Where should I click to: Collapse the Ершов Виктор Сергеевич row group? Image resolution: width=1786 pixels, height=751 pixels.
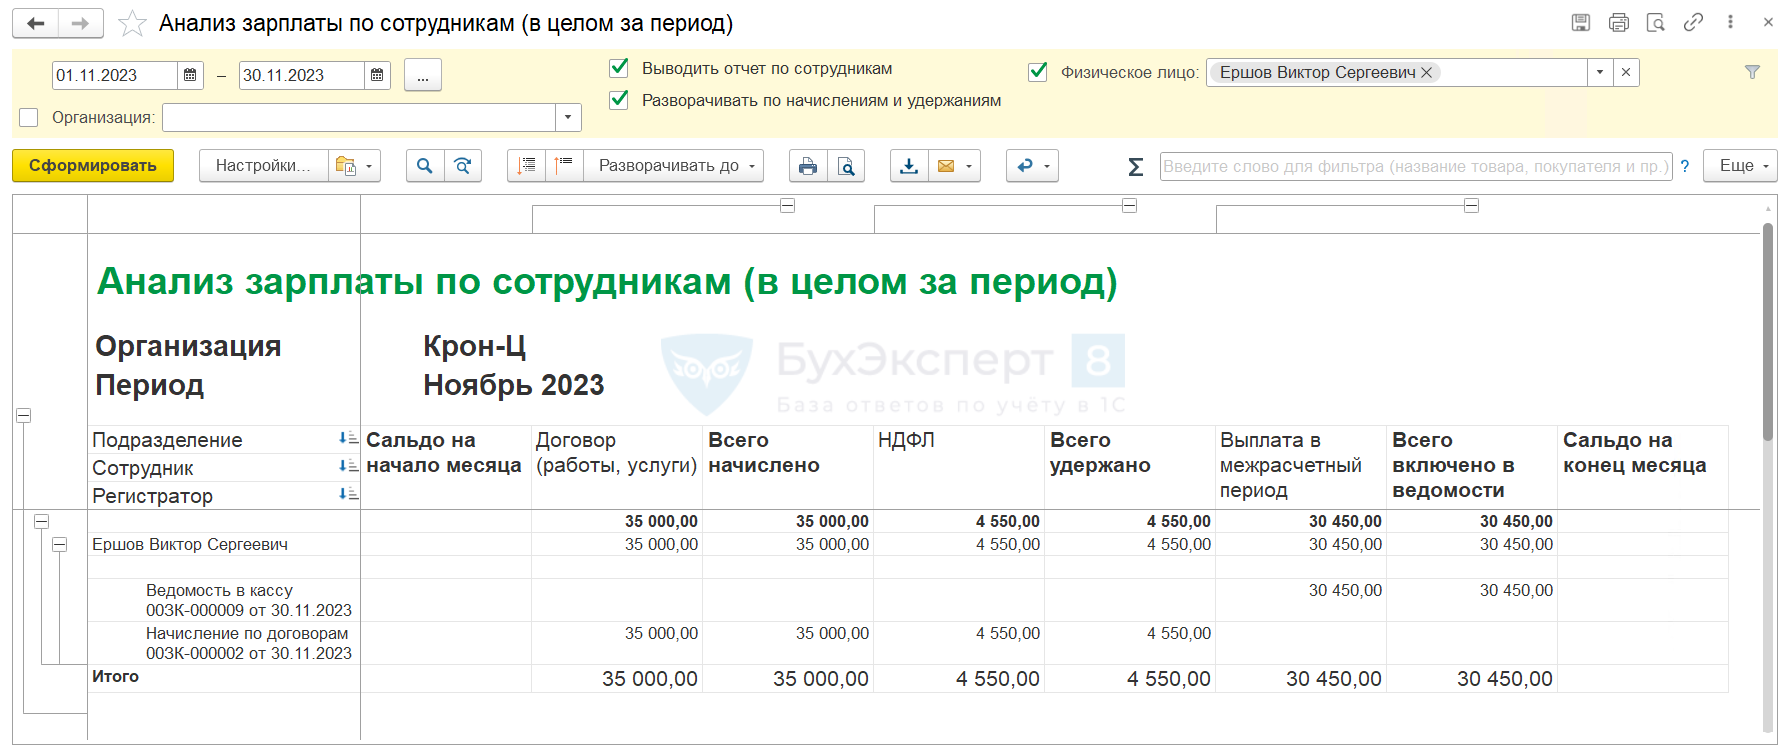click(59, 545)
